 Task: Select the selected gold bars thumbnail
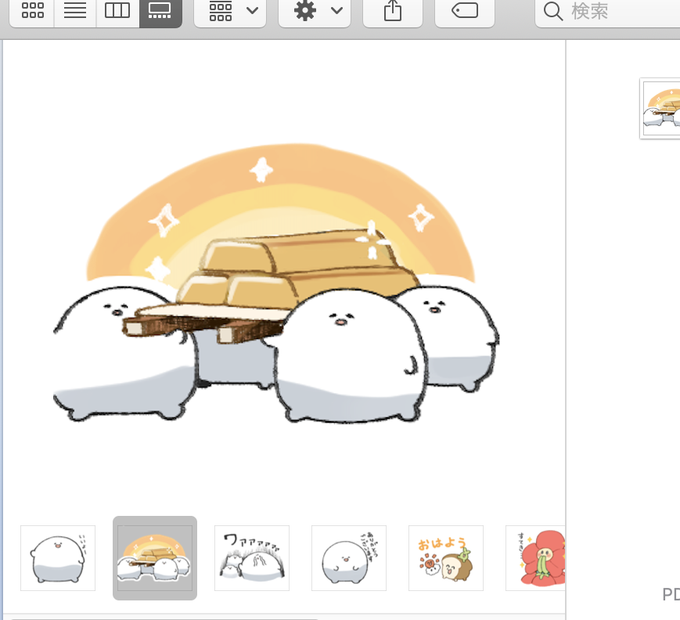pyautogui.click(x=155, y=558)
